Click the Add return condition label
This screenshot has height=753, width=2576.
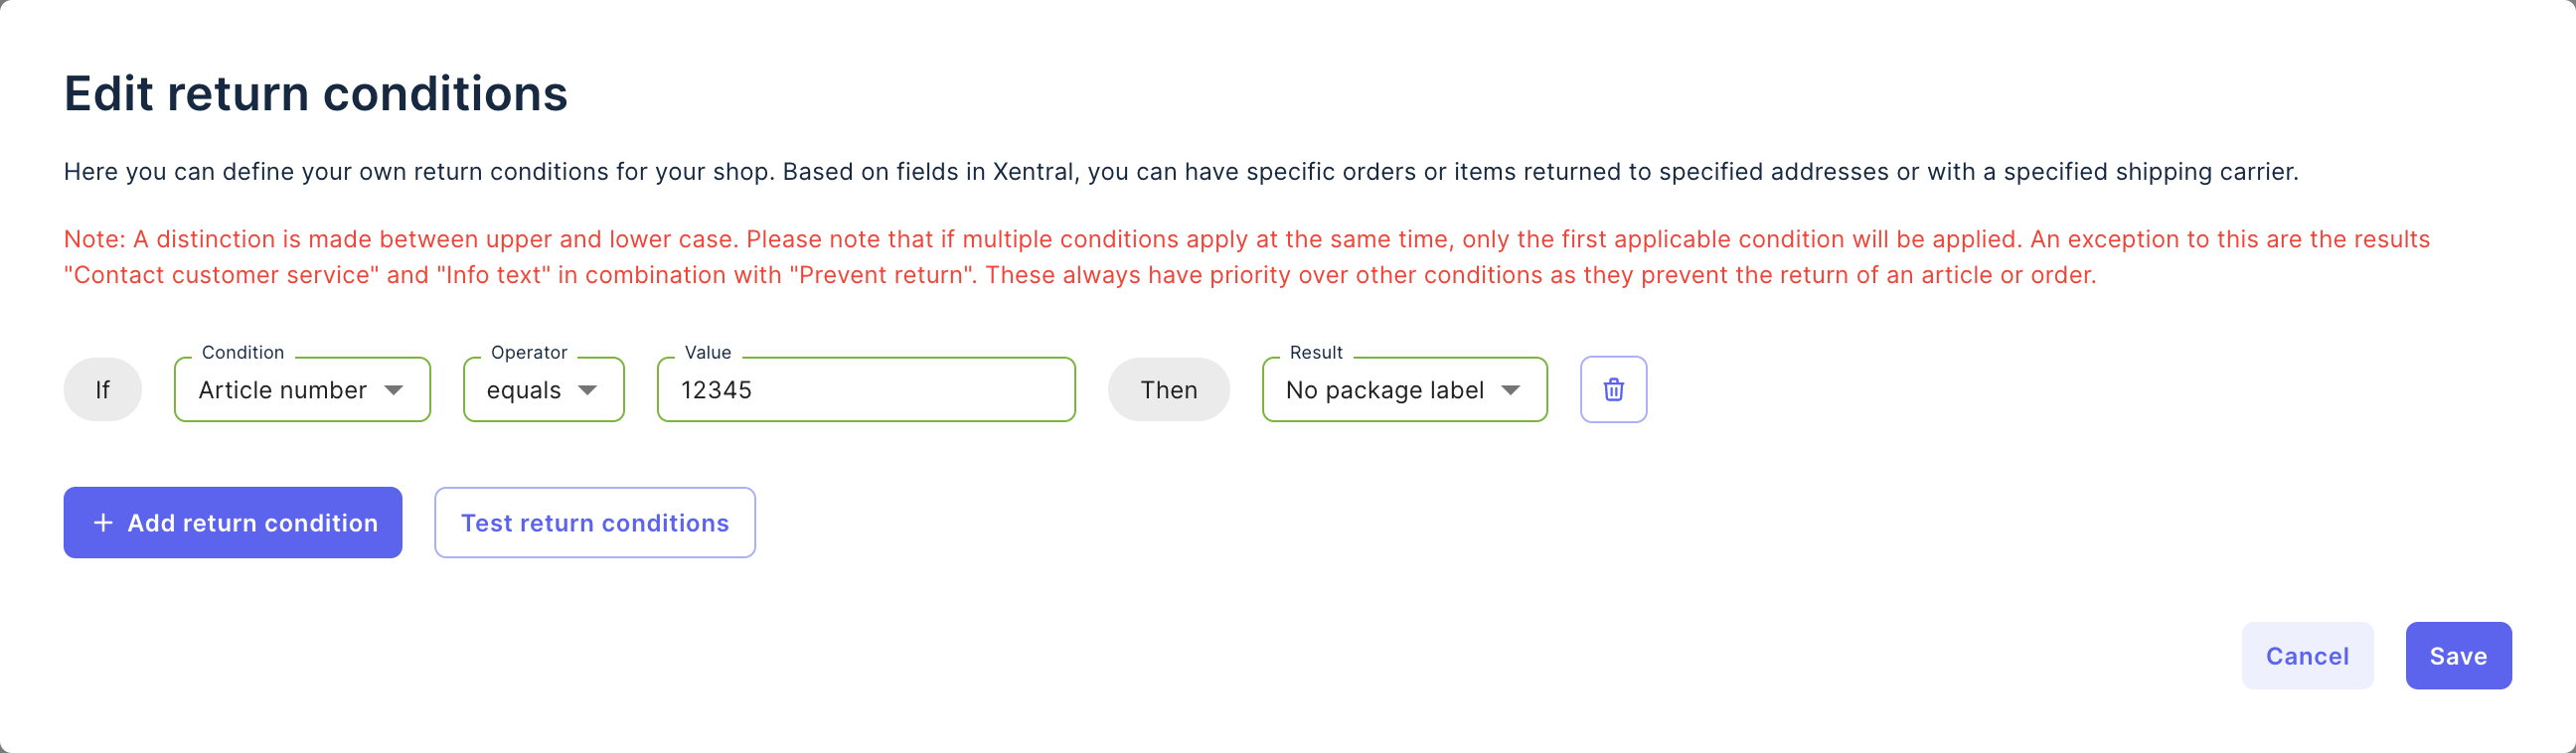(x=252, y=523)
